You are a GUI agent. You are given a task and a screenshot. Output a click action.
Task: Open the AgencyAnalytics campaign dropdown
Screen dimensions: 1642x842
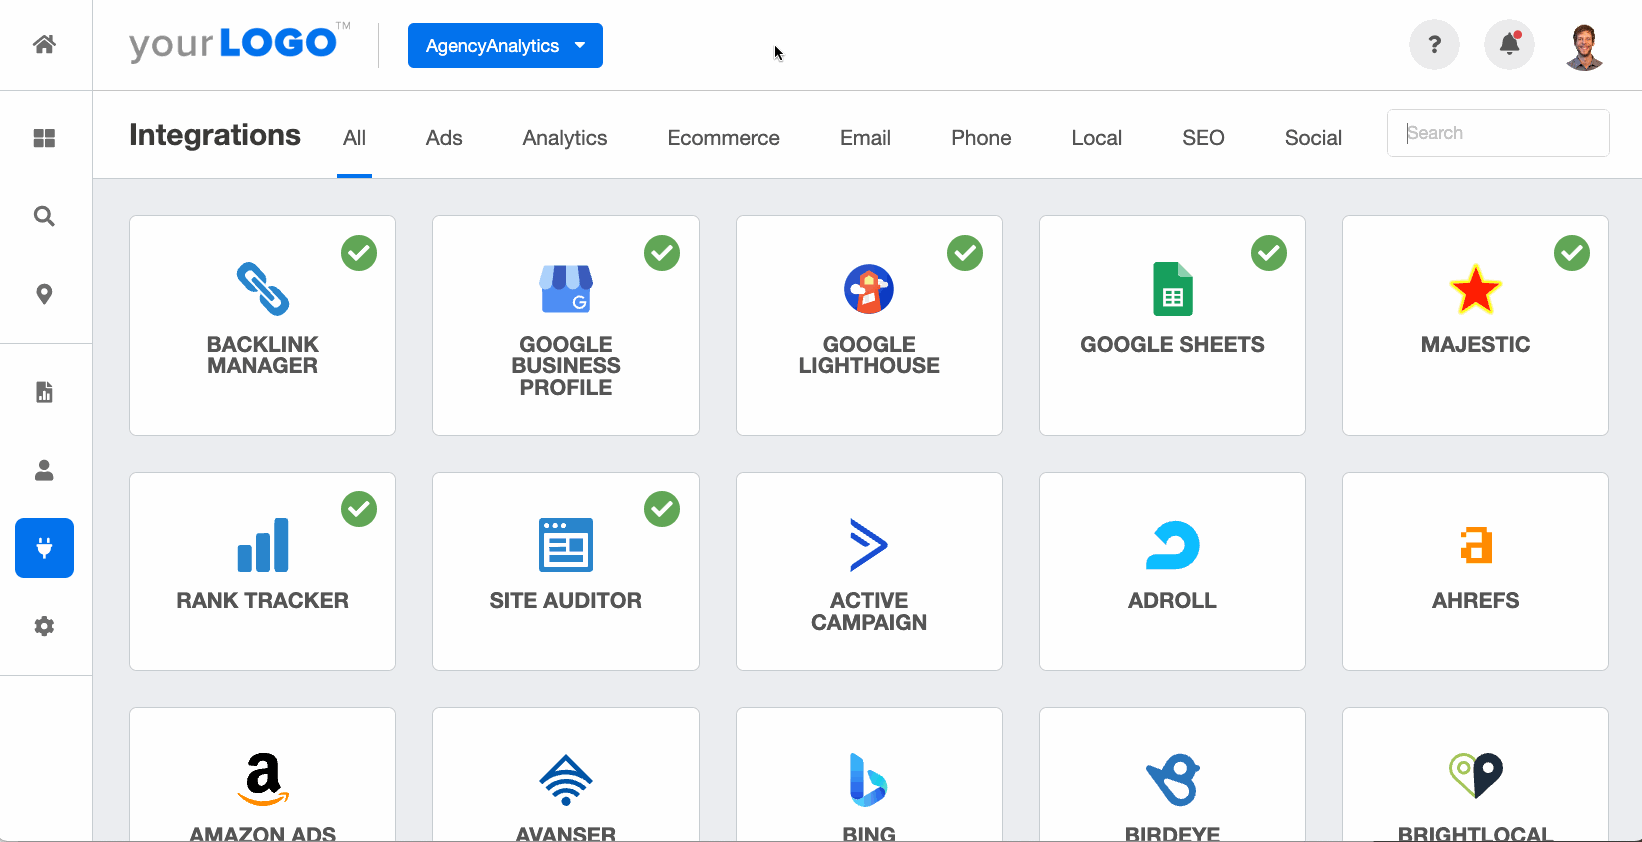coord(505,46)
